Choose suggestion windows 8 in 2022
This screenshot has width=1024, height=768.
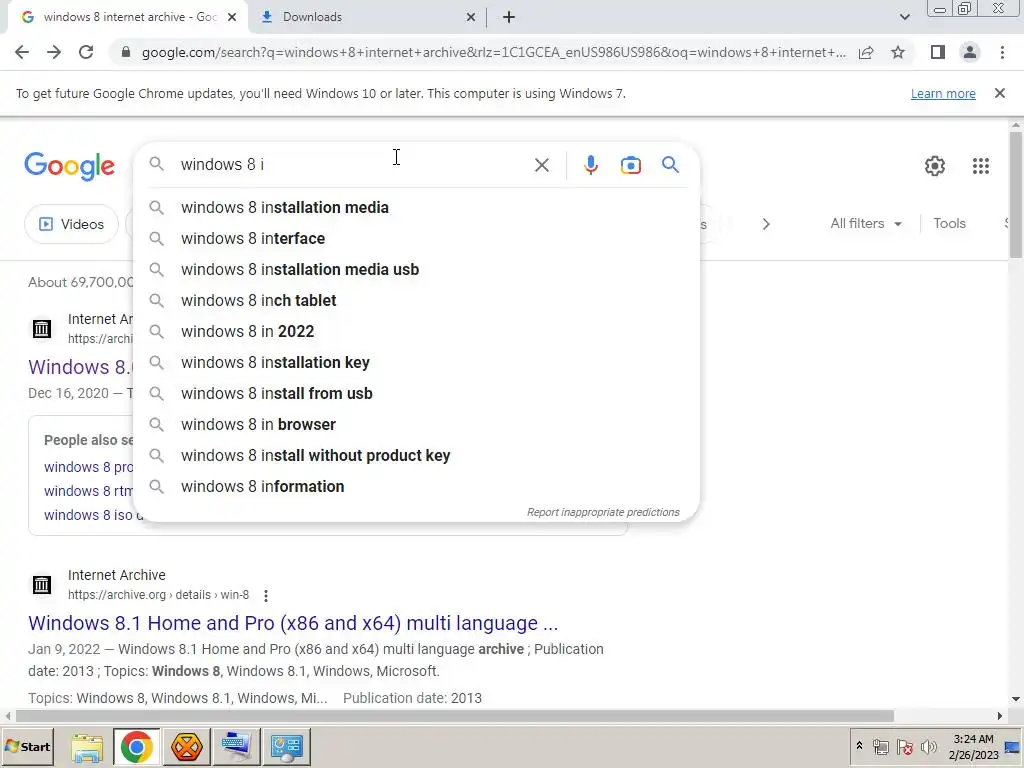(416, 331)
